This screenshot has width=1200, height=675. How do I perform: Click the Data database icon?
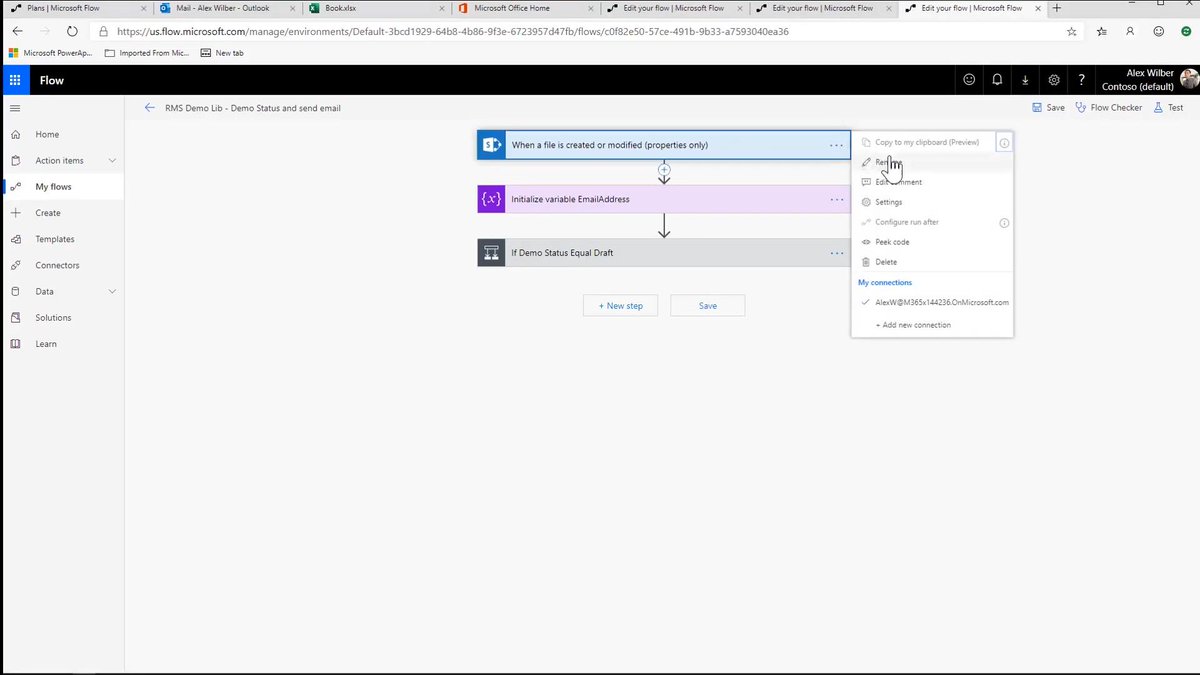[15, 291]
